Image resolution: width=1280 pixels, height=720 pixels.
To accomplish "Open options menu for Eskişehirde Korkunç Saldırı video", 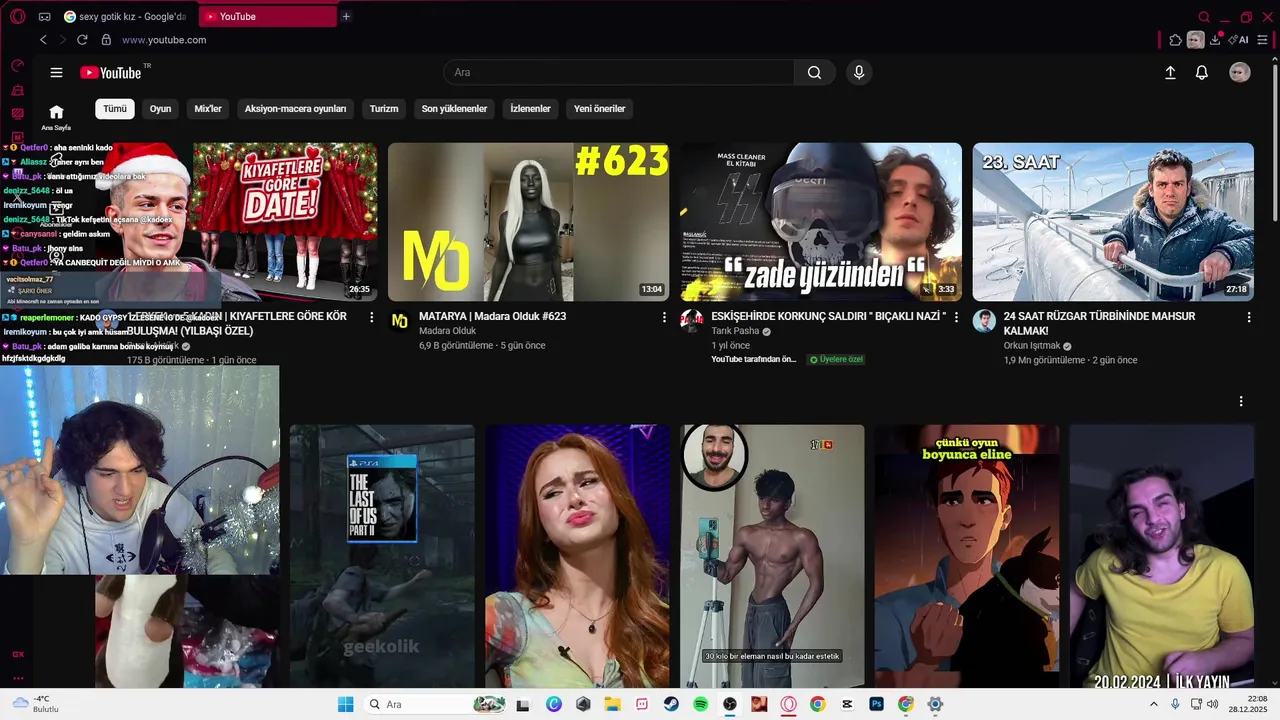I will 956,317.
